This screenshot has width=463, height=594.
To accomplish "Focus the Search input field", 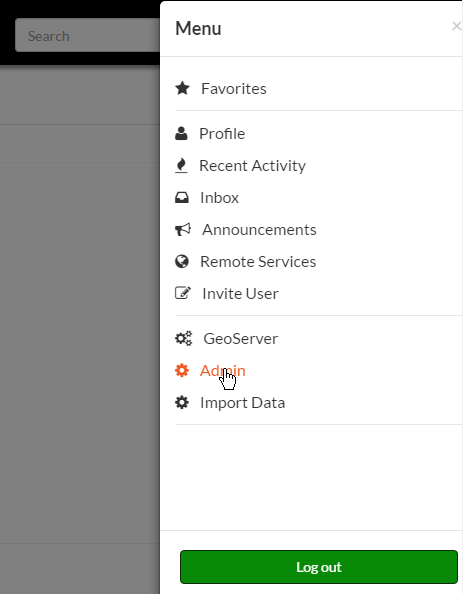I will click(x=88, y=35).
